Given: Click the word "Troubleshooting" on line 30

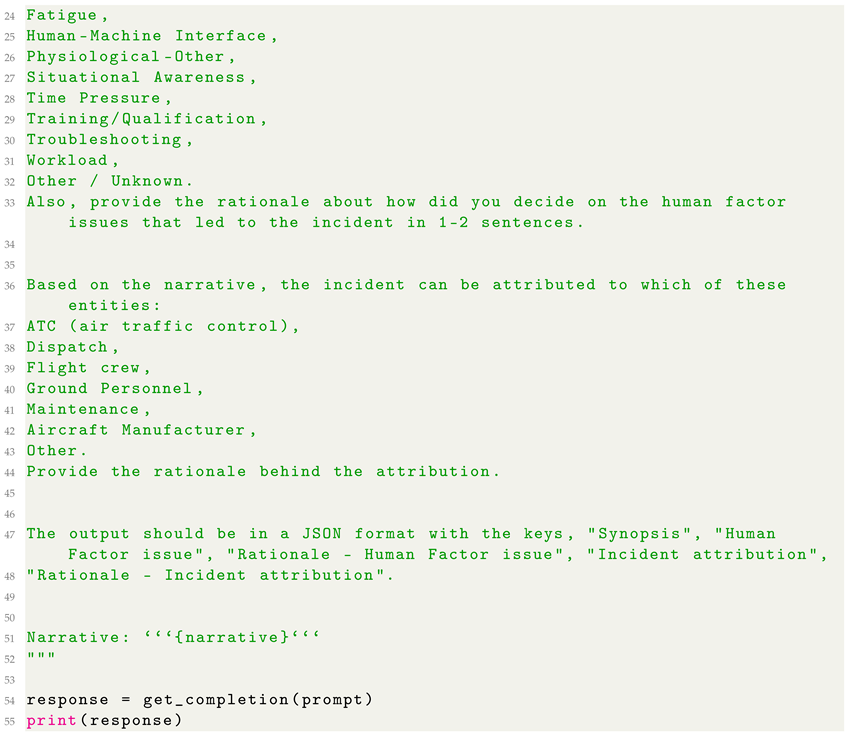Looking at the screenshot, I should (x=105, y=140).
